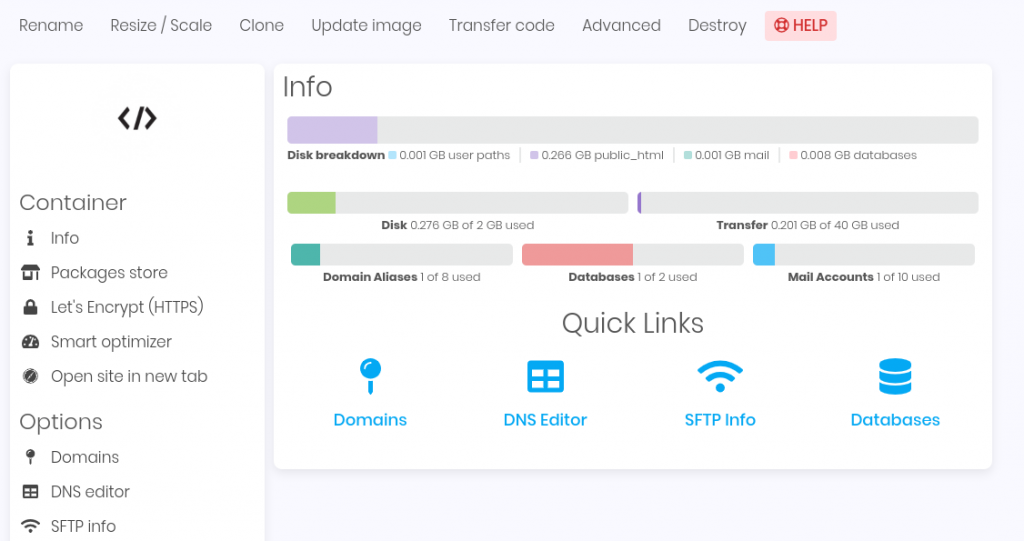This screenshot has height=541, width=1024.
Task: Click the compass icon for open site
Action: click(x=30, y=376)
